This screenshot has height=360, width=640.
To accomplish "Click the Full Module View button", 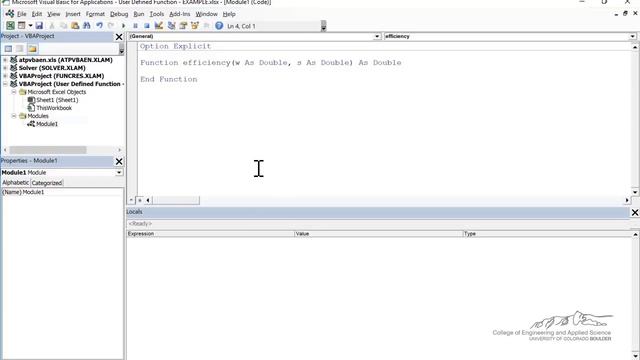I will pos(139,200).
